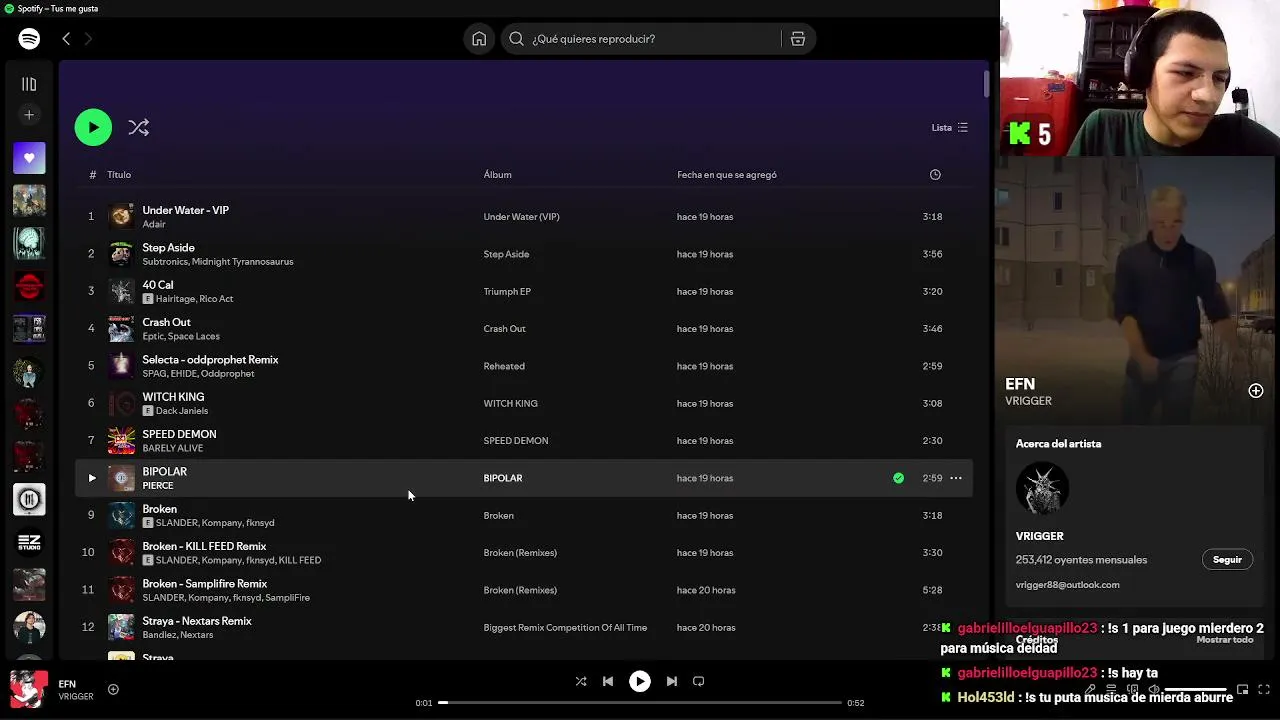This screenshot has width=1280, height=720.
Task: Sort tracks by the Álbum column
Action: click(x=497, y=175)
